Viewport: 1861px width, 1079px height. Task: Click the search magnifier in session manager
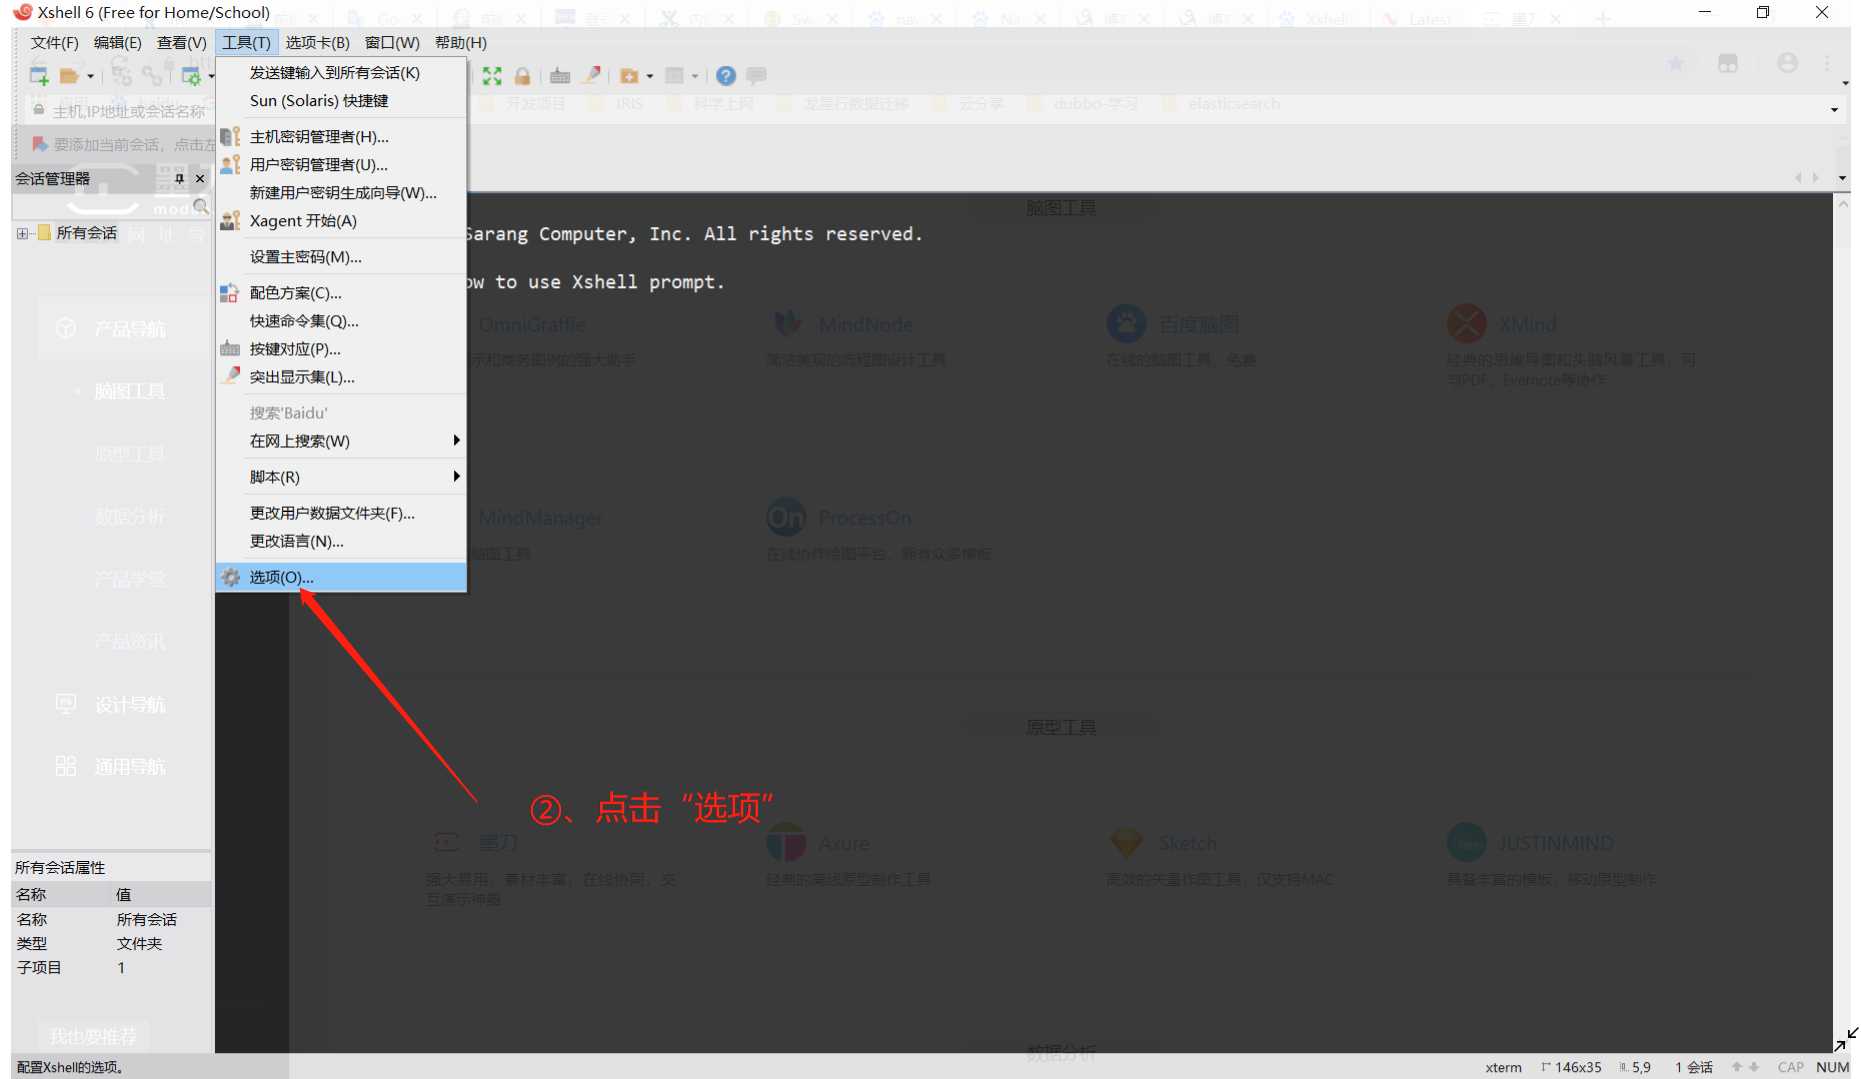pyautogui.click(x=201, y=207)
